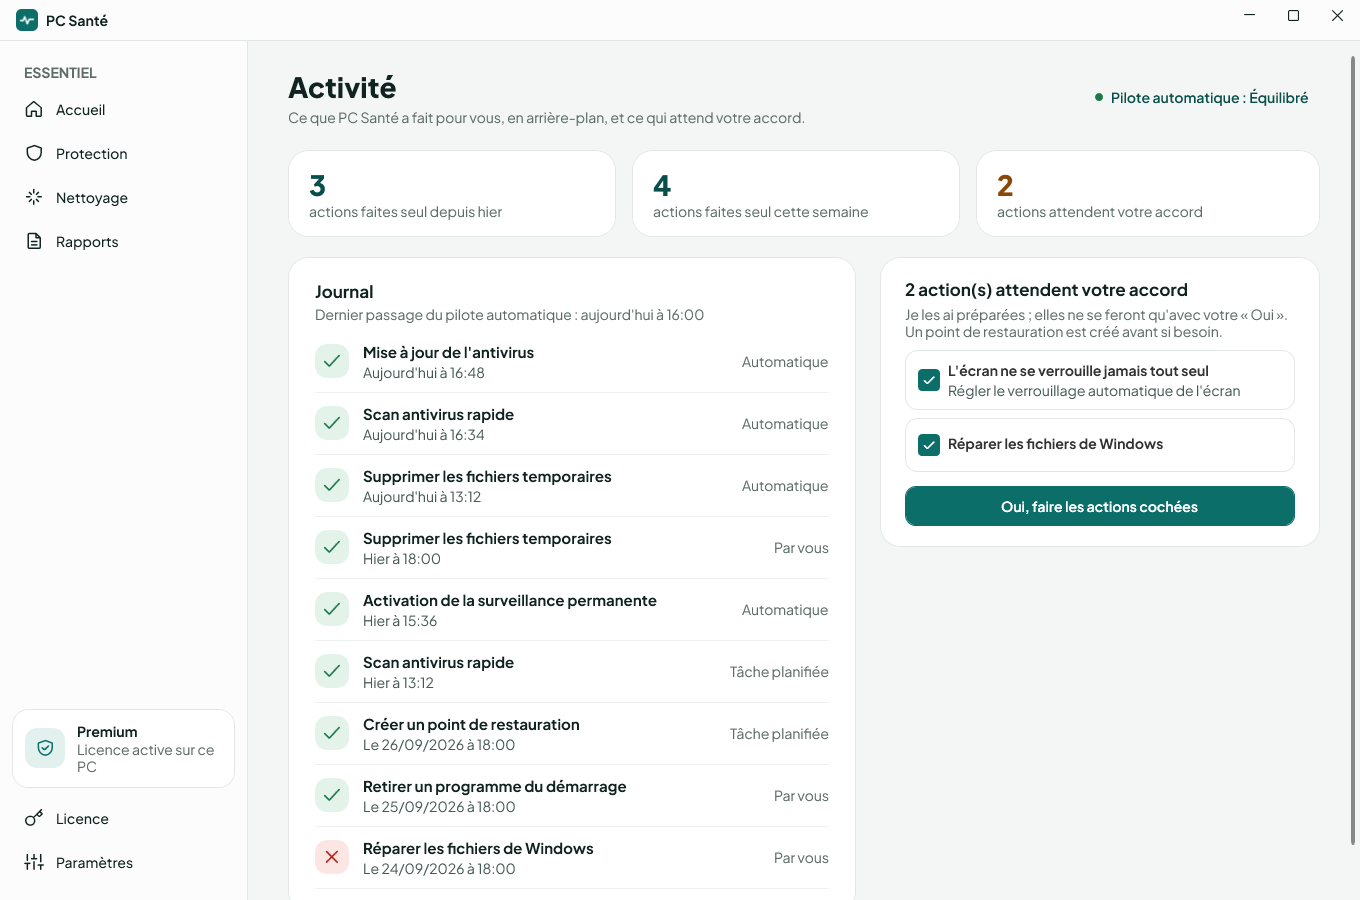Click the vertical scrollbar of the activity page

tap(1354, 450)
